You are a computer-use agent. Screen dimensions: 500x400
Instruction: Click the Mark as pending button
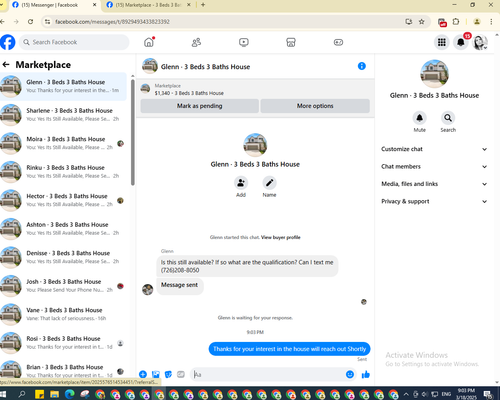tap(199, 106)
